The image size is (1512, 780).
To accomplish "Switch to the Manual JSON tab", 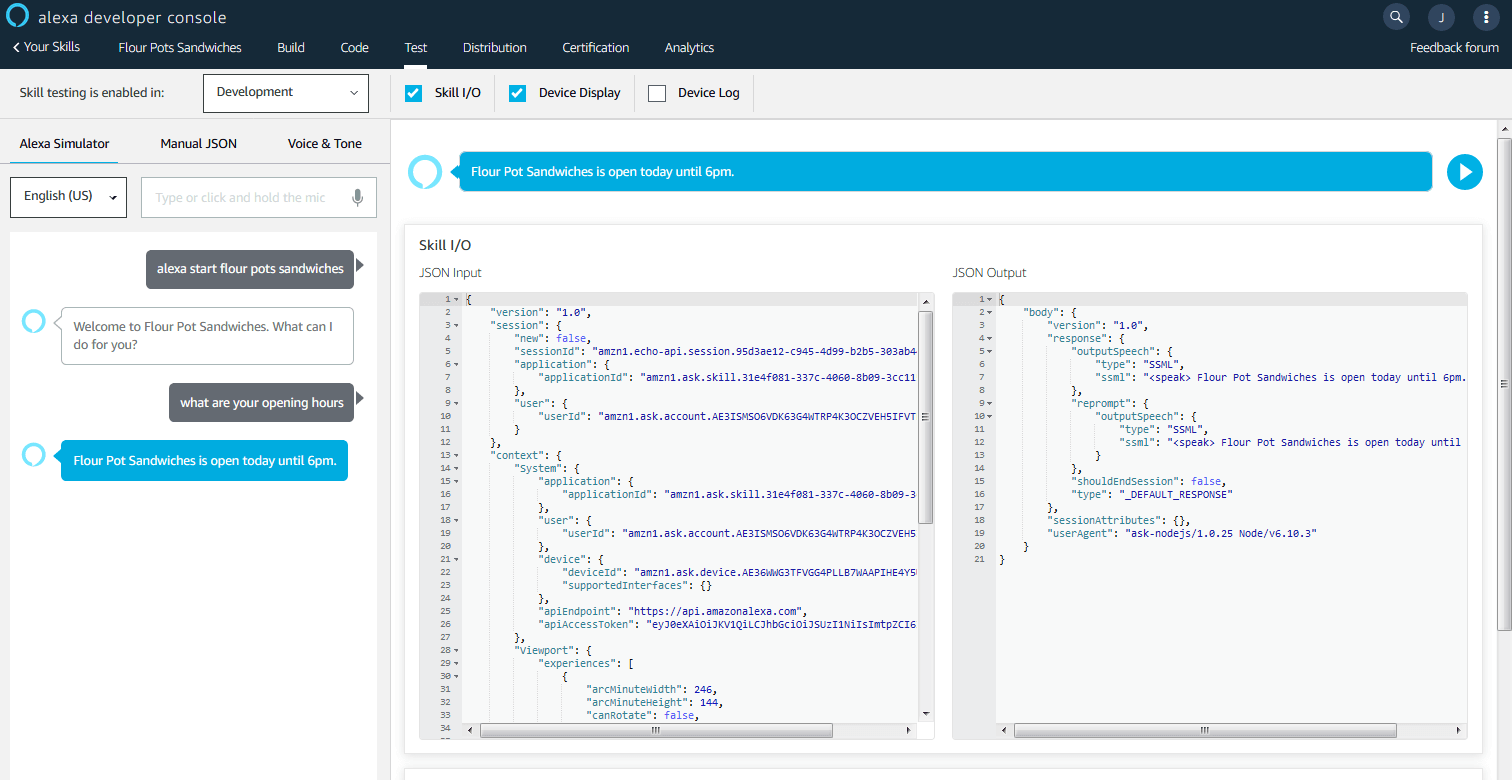I will point(198,144).
